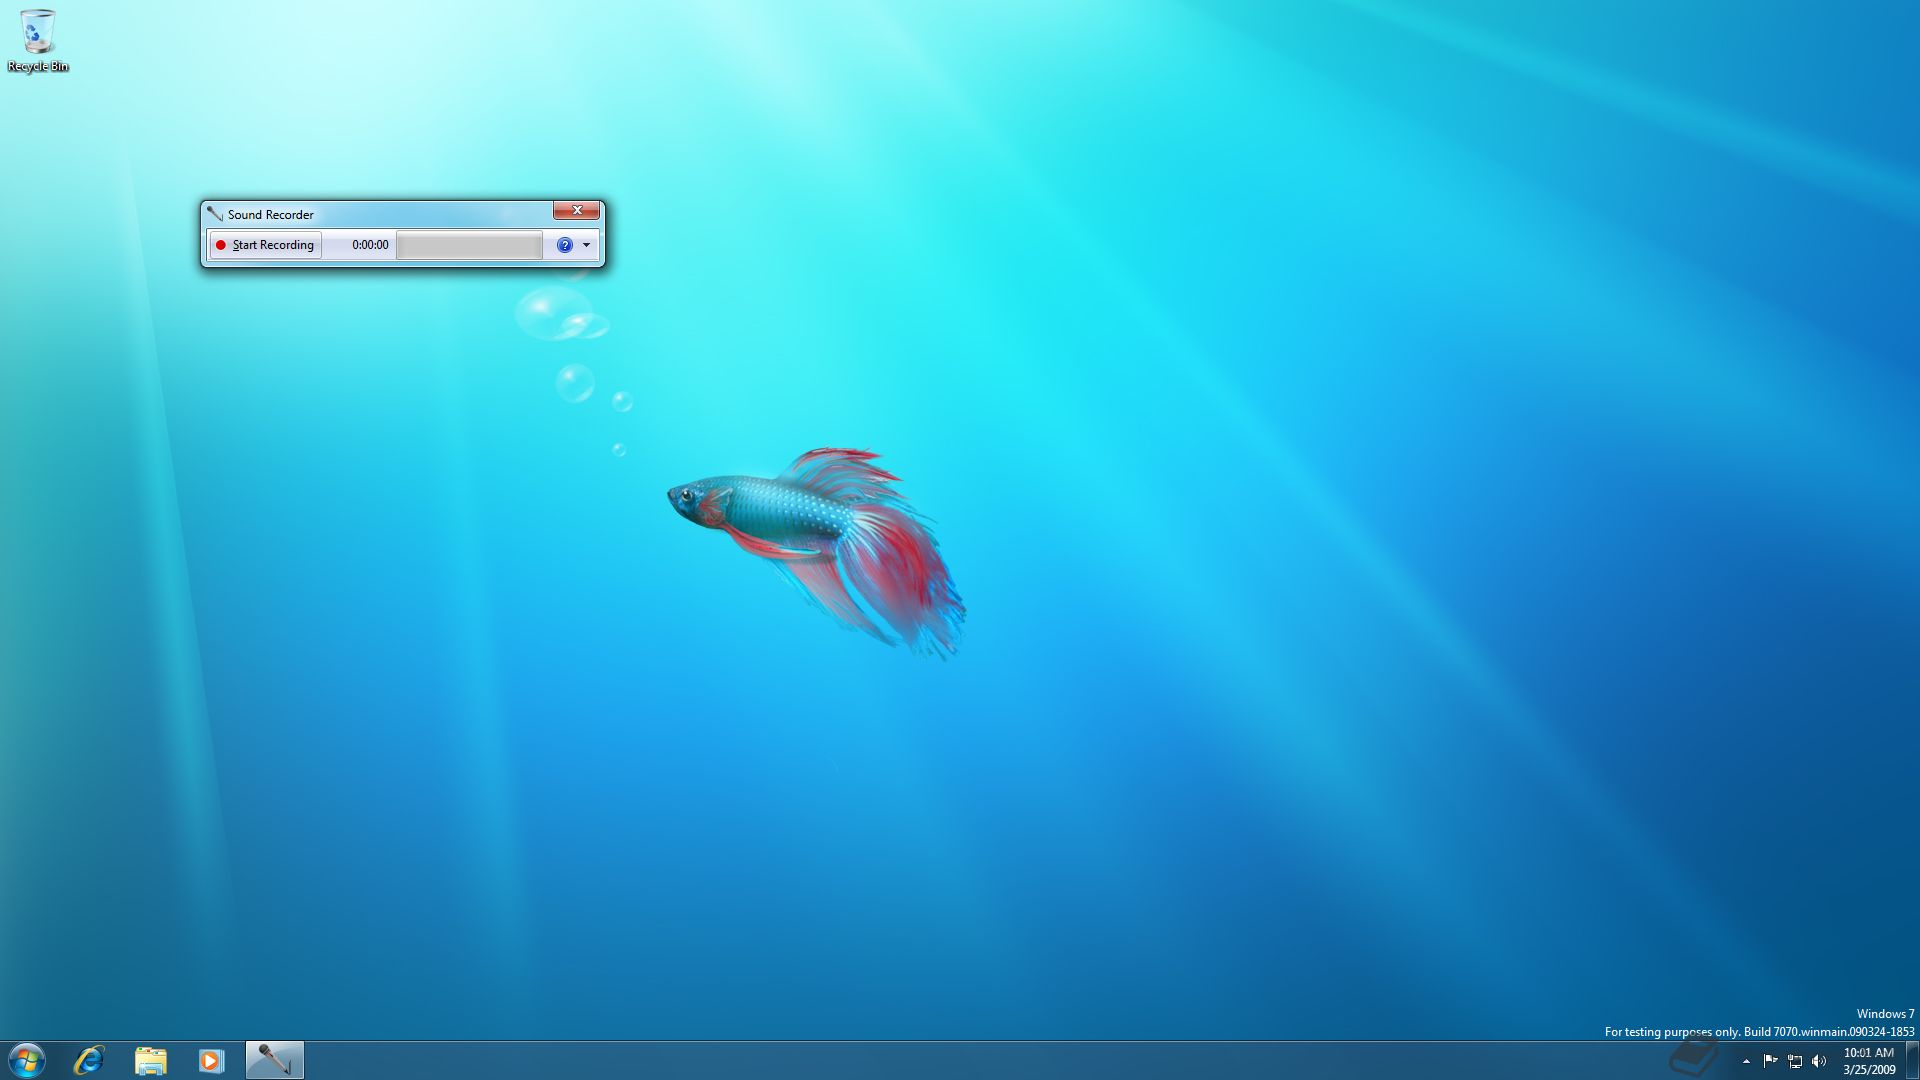Open Windows Explorer from the taskbar
This screenshot has height=1080, width=1920.
(x=150, y=1060)
